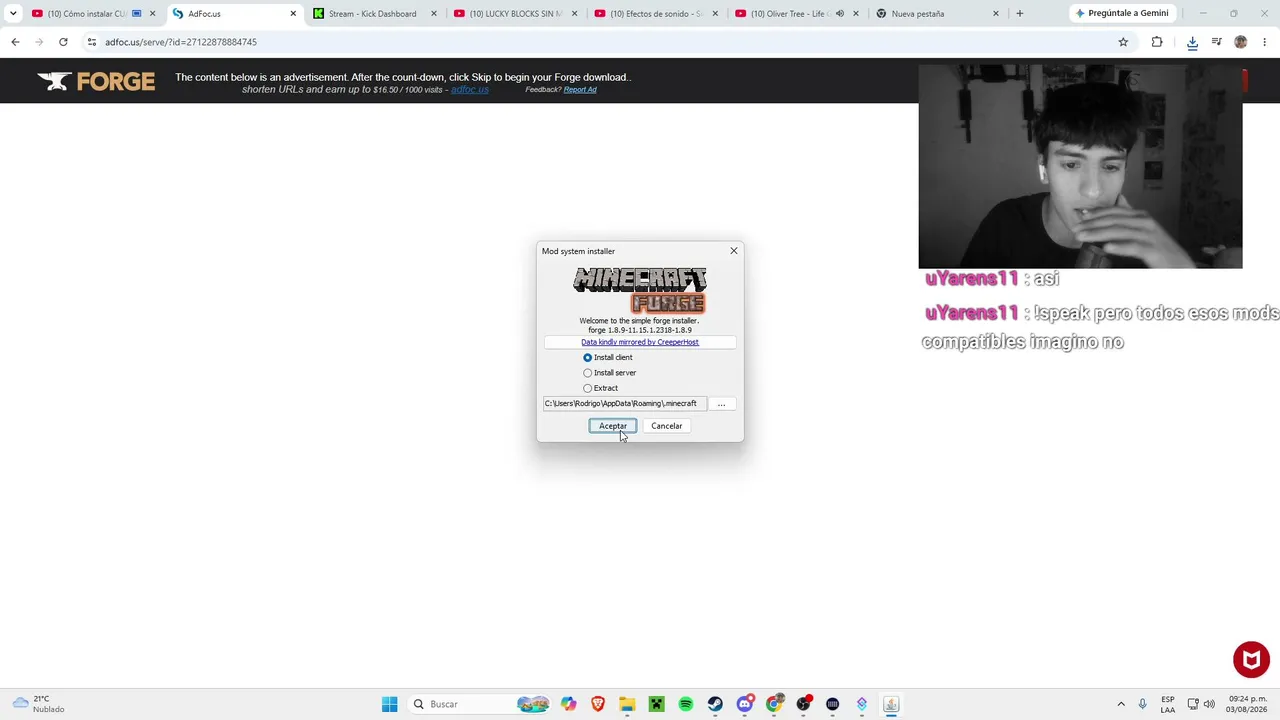Reload the page with the refresh icon

(63, 42)
